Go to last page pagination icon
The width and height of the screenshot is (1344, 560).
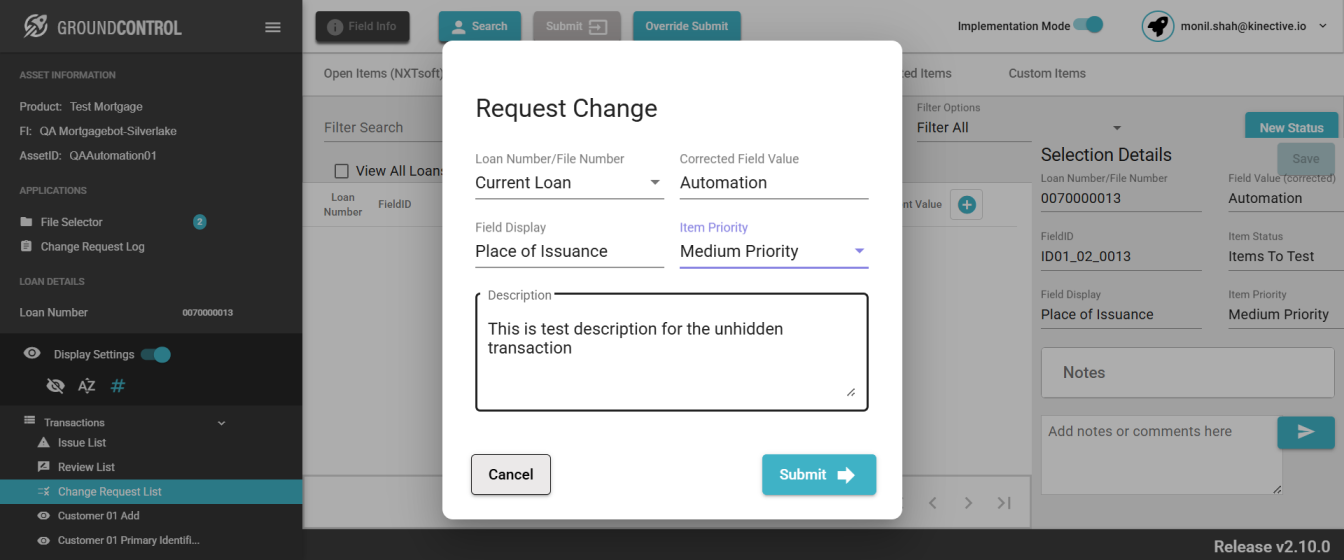(1004, 503)
